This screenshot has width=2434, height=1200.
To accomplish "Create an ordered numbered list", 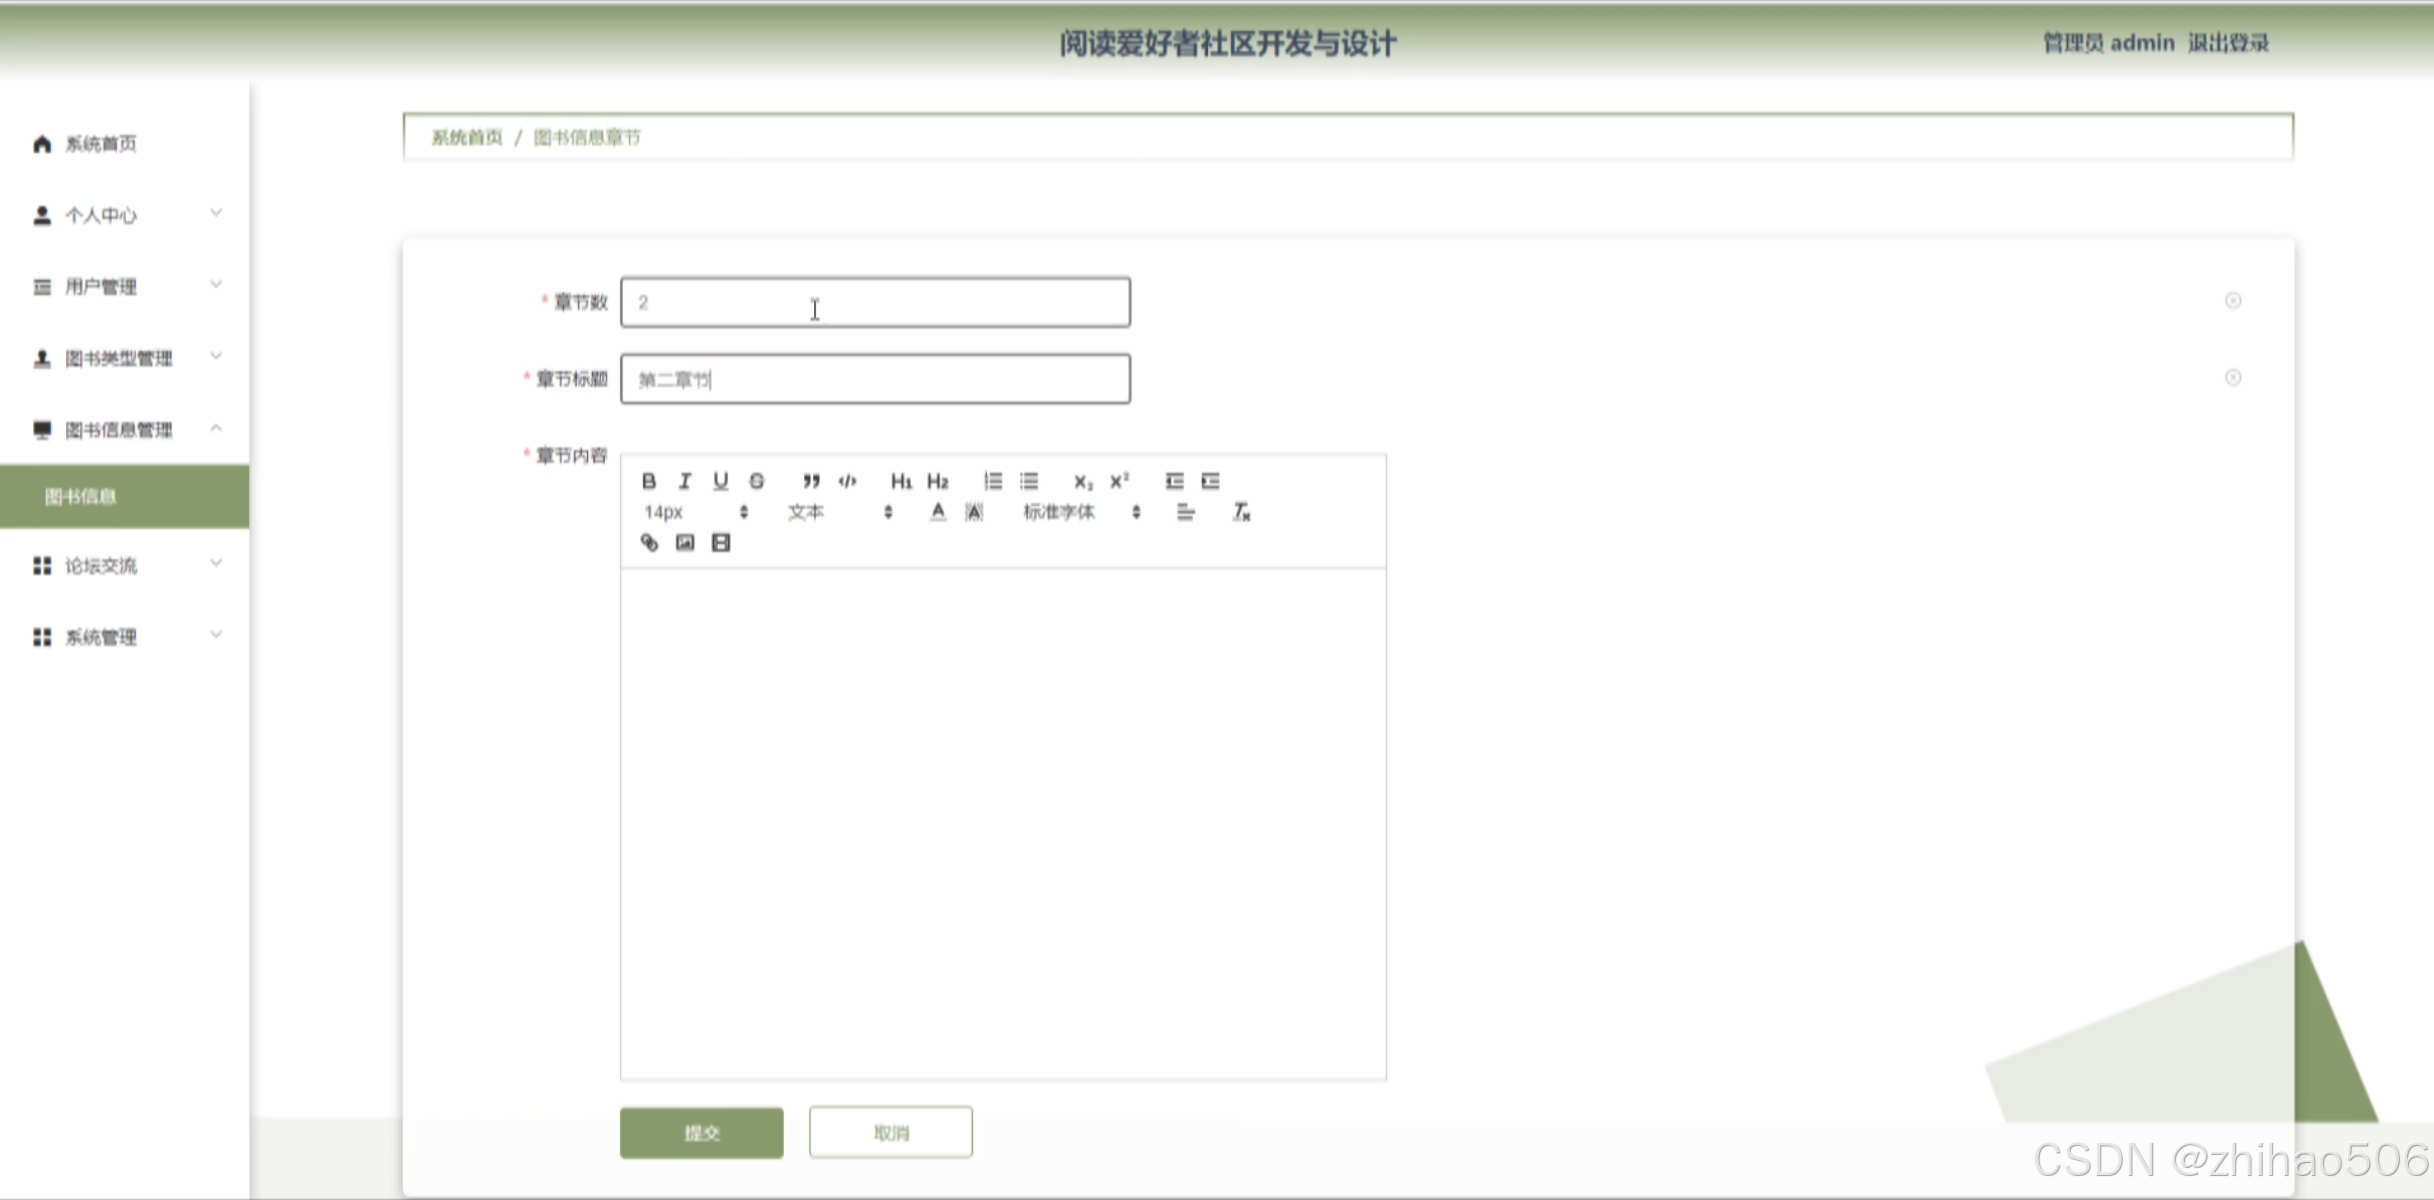I will point(992,481).
